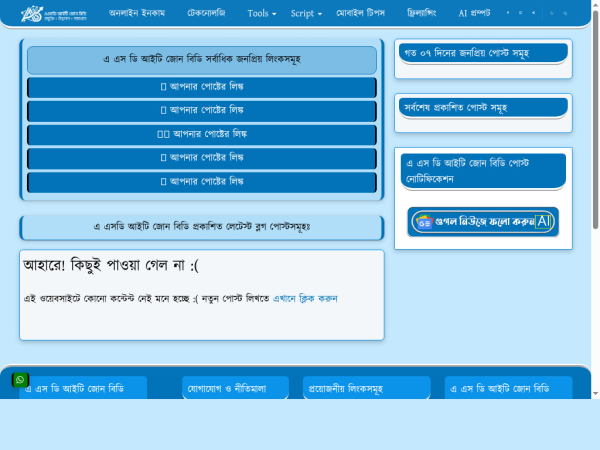
Task: Click the page vertical scrollbar thumb
Action: 595,120
